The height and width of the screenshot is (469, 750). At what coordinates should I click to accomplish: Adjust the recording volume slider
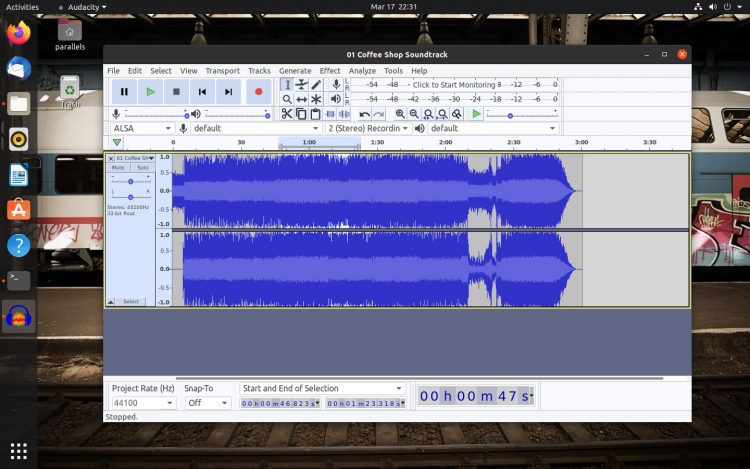click(156, 114)
